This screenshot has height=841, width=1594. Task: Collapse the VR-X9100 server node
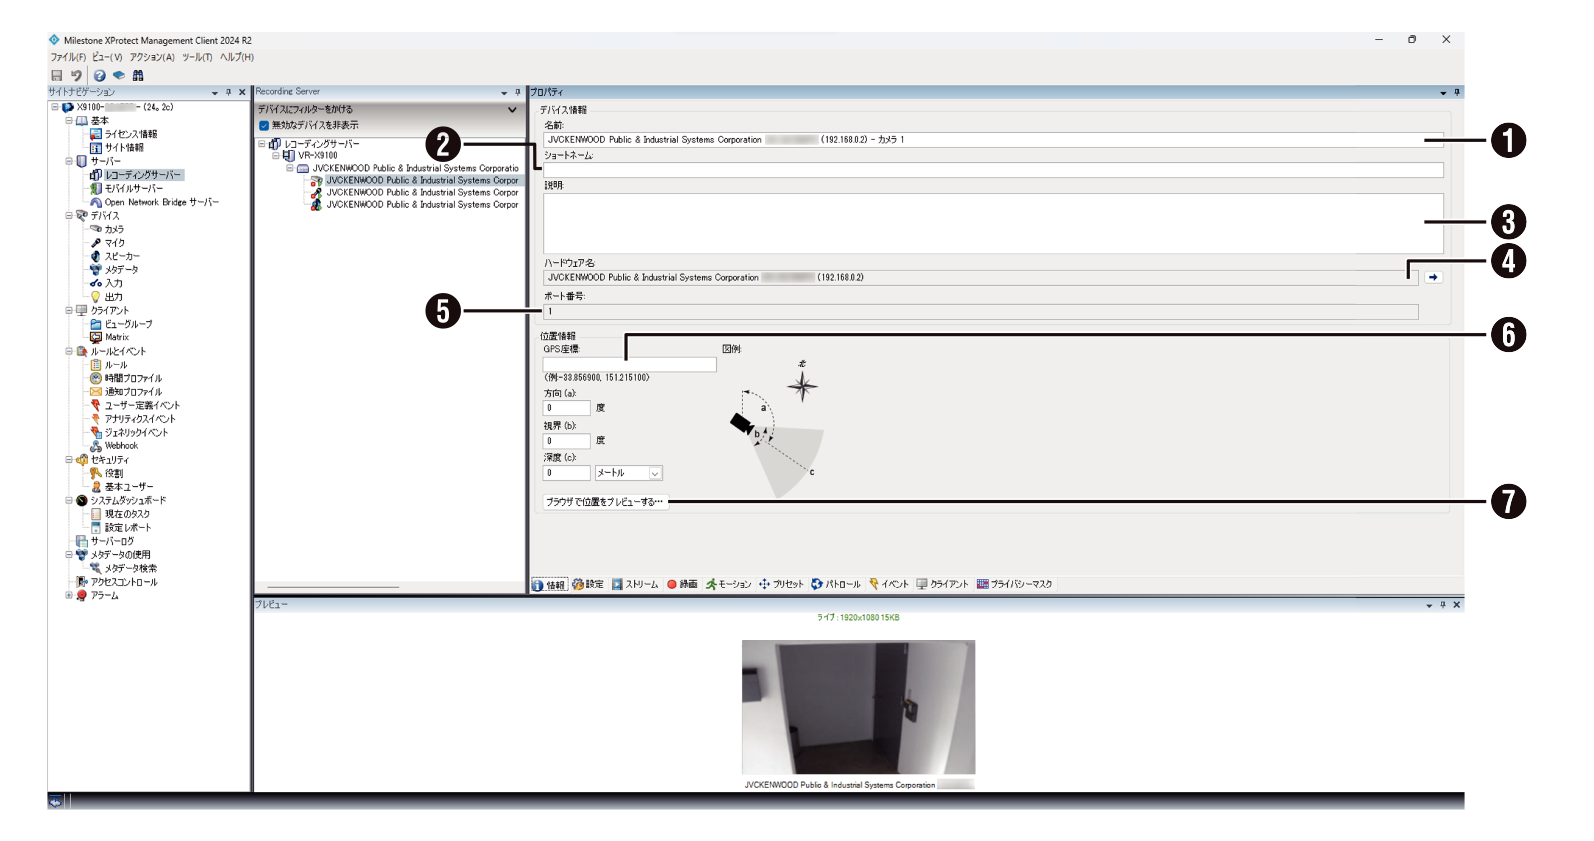(276, 156)
